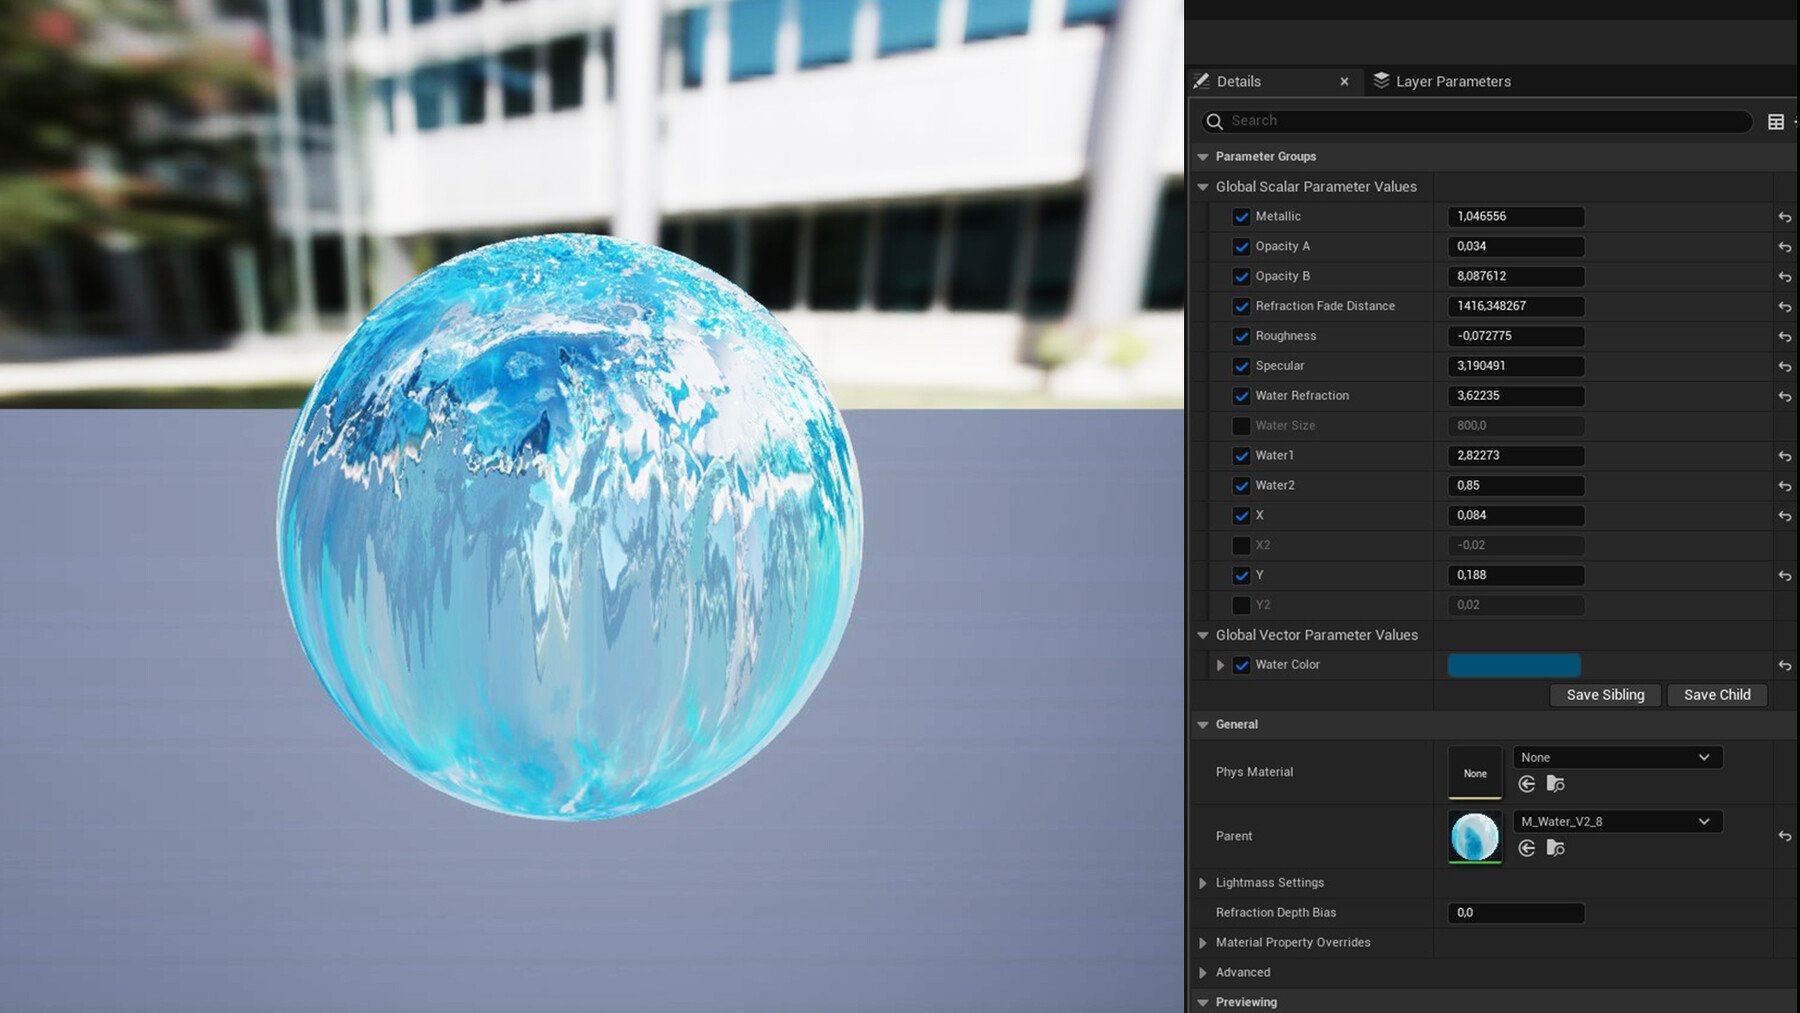Click the Parent material thumbnail

pyautogui.click(x=1475, y=836)
